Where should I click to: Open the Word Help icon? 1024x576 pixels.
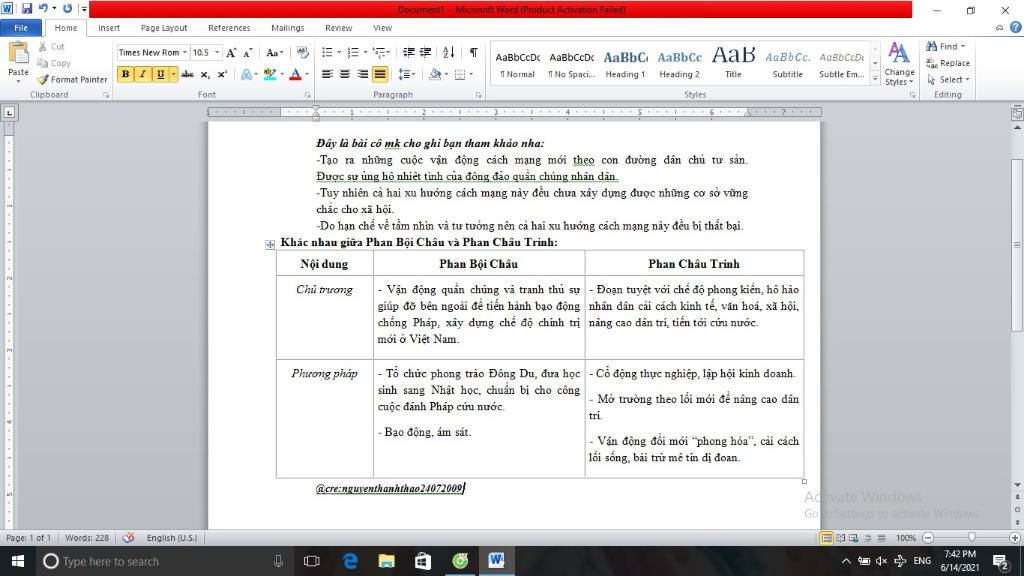point(1016,27)
